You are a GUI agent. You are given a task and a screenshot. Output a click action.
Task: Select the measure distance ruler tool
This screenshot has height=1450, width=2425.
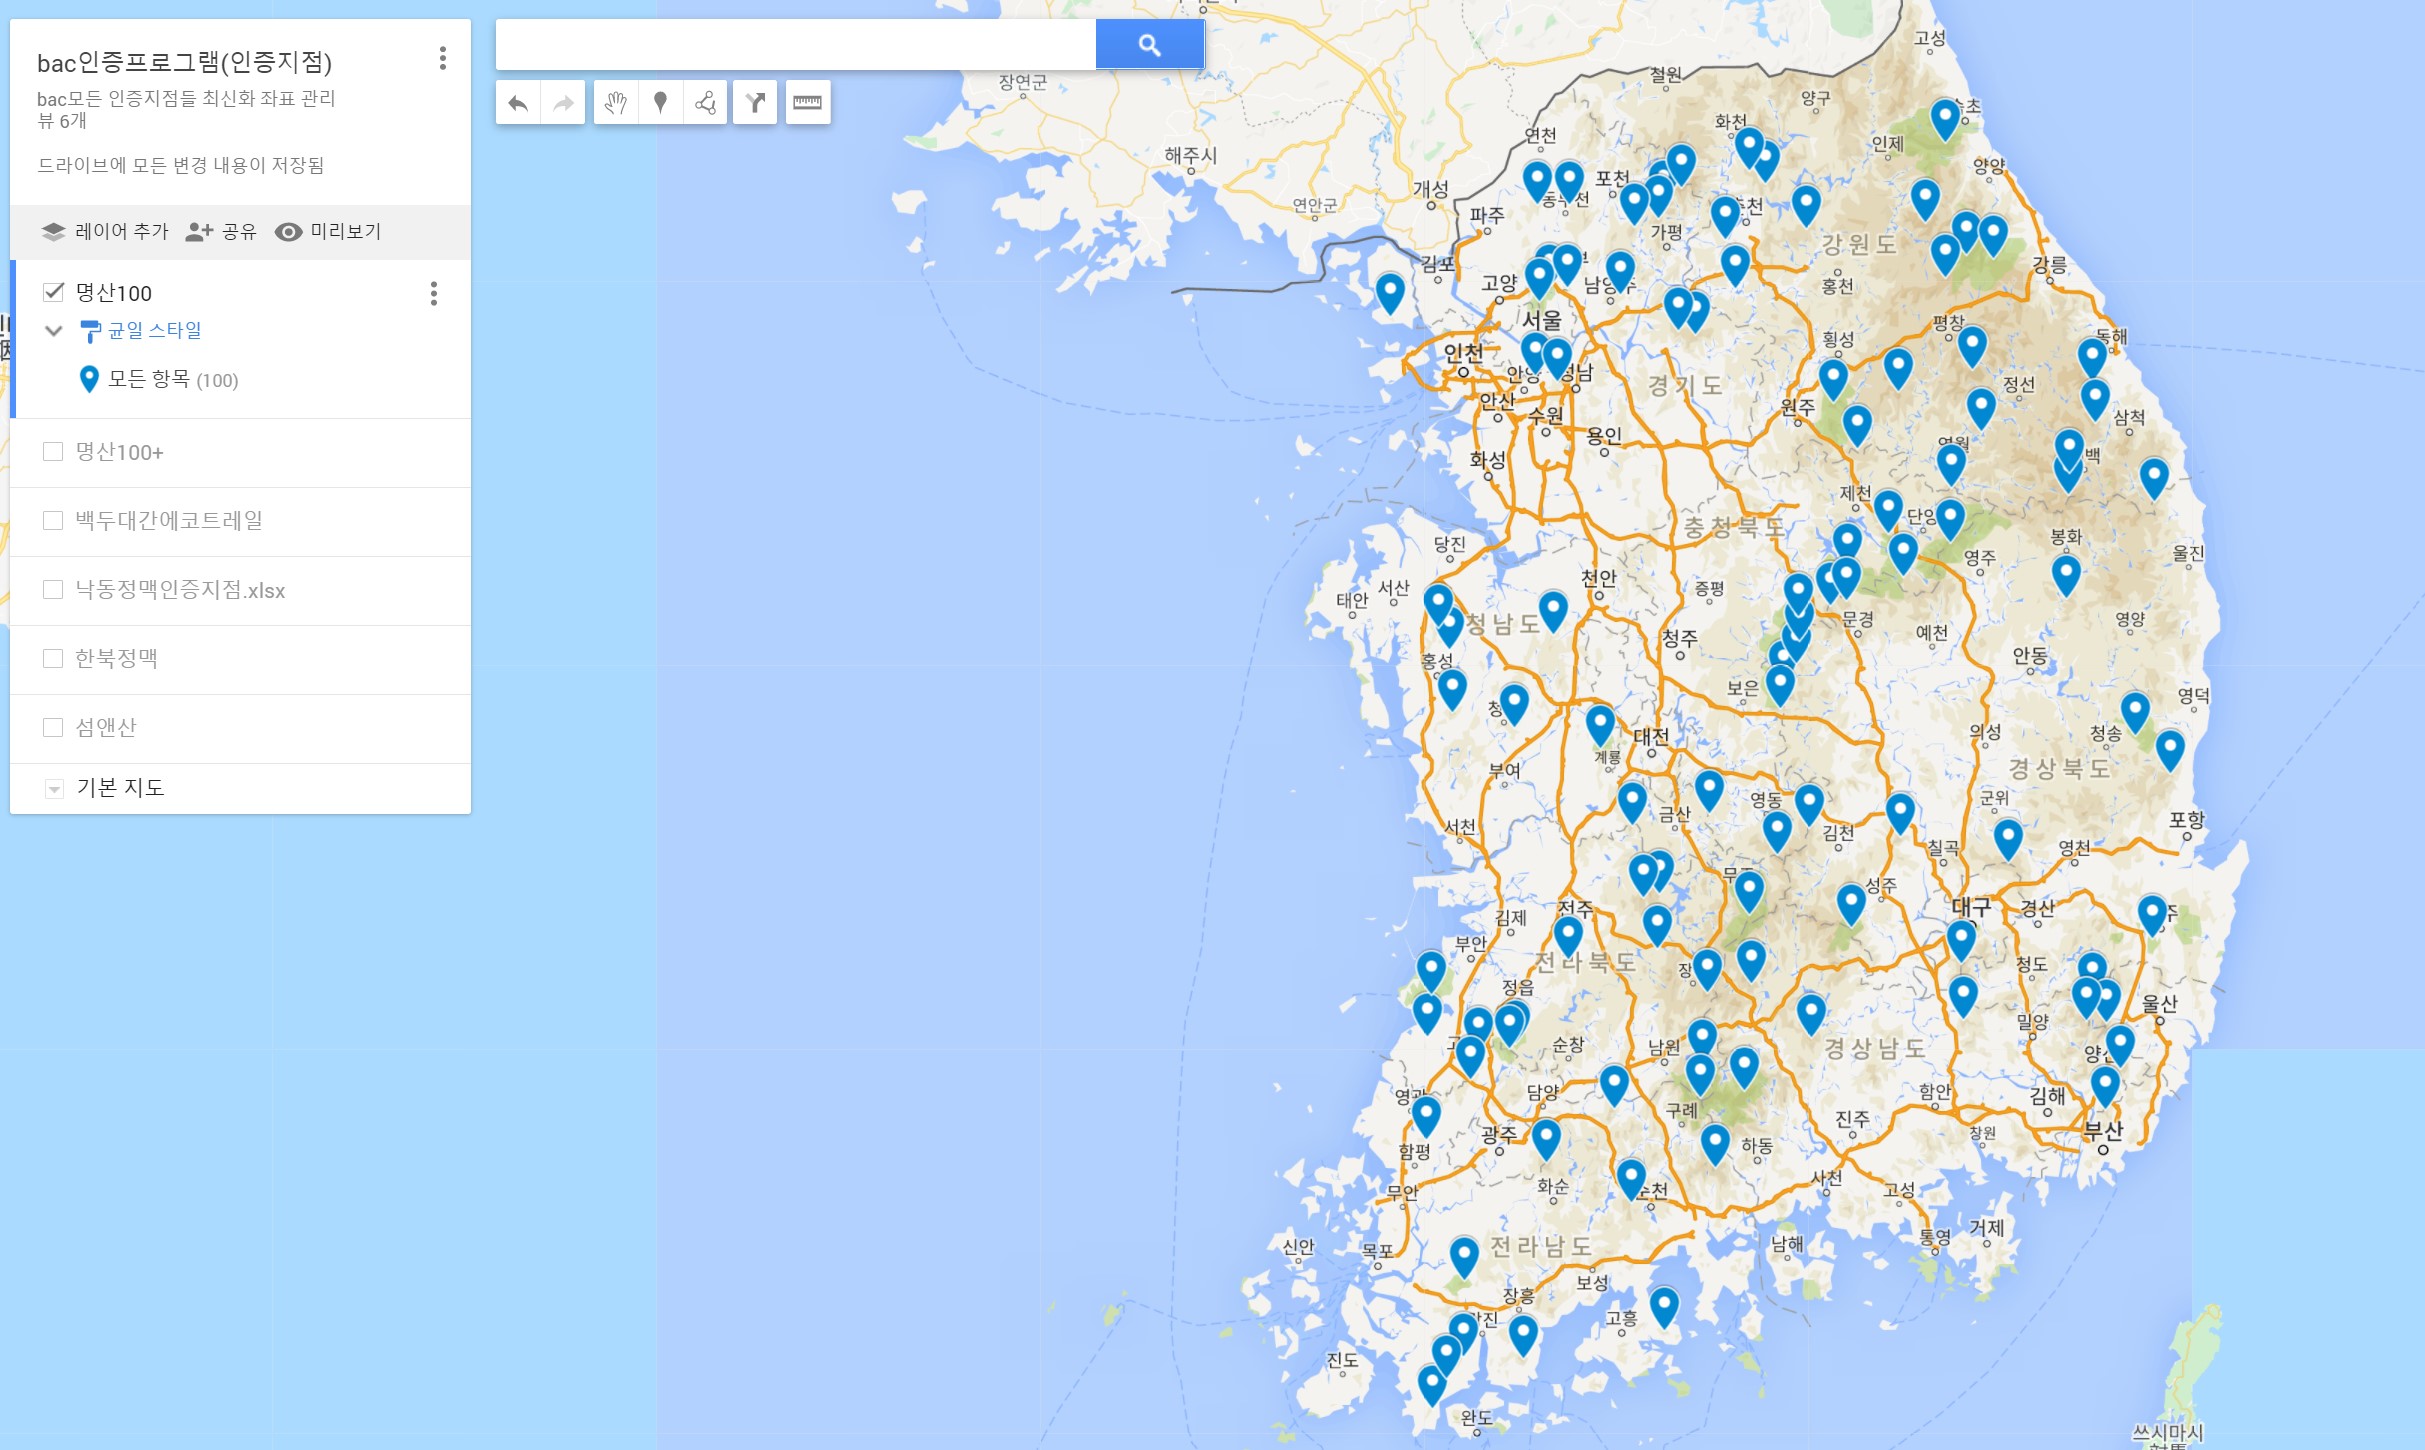[x=807, y=103]
